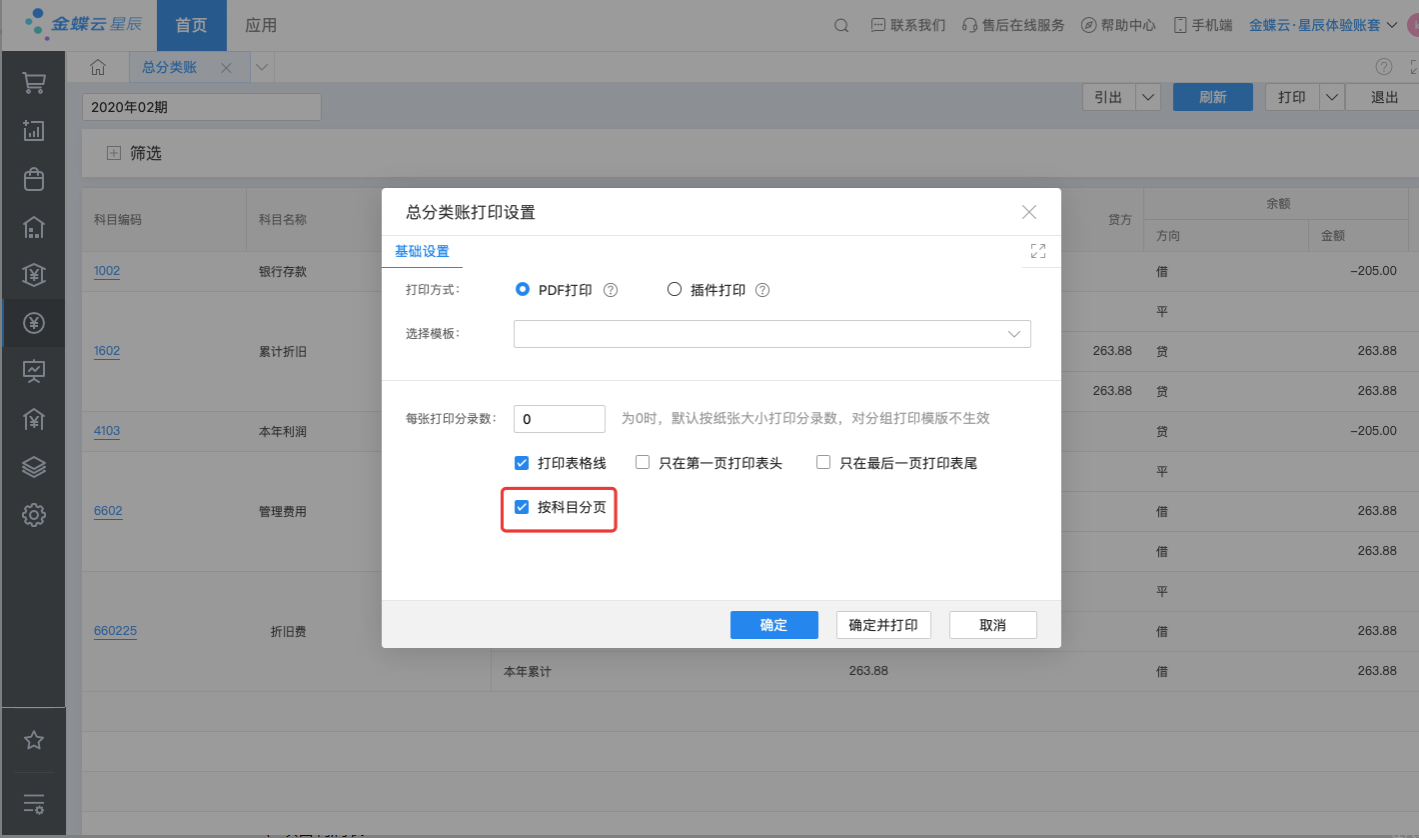Viewport: 1419px width, 838px height.
Task: Open the 金蝶云·星辰体验账套 account dropdown
Action: pos(1323,25)
